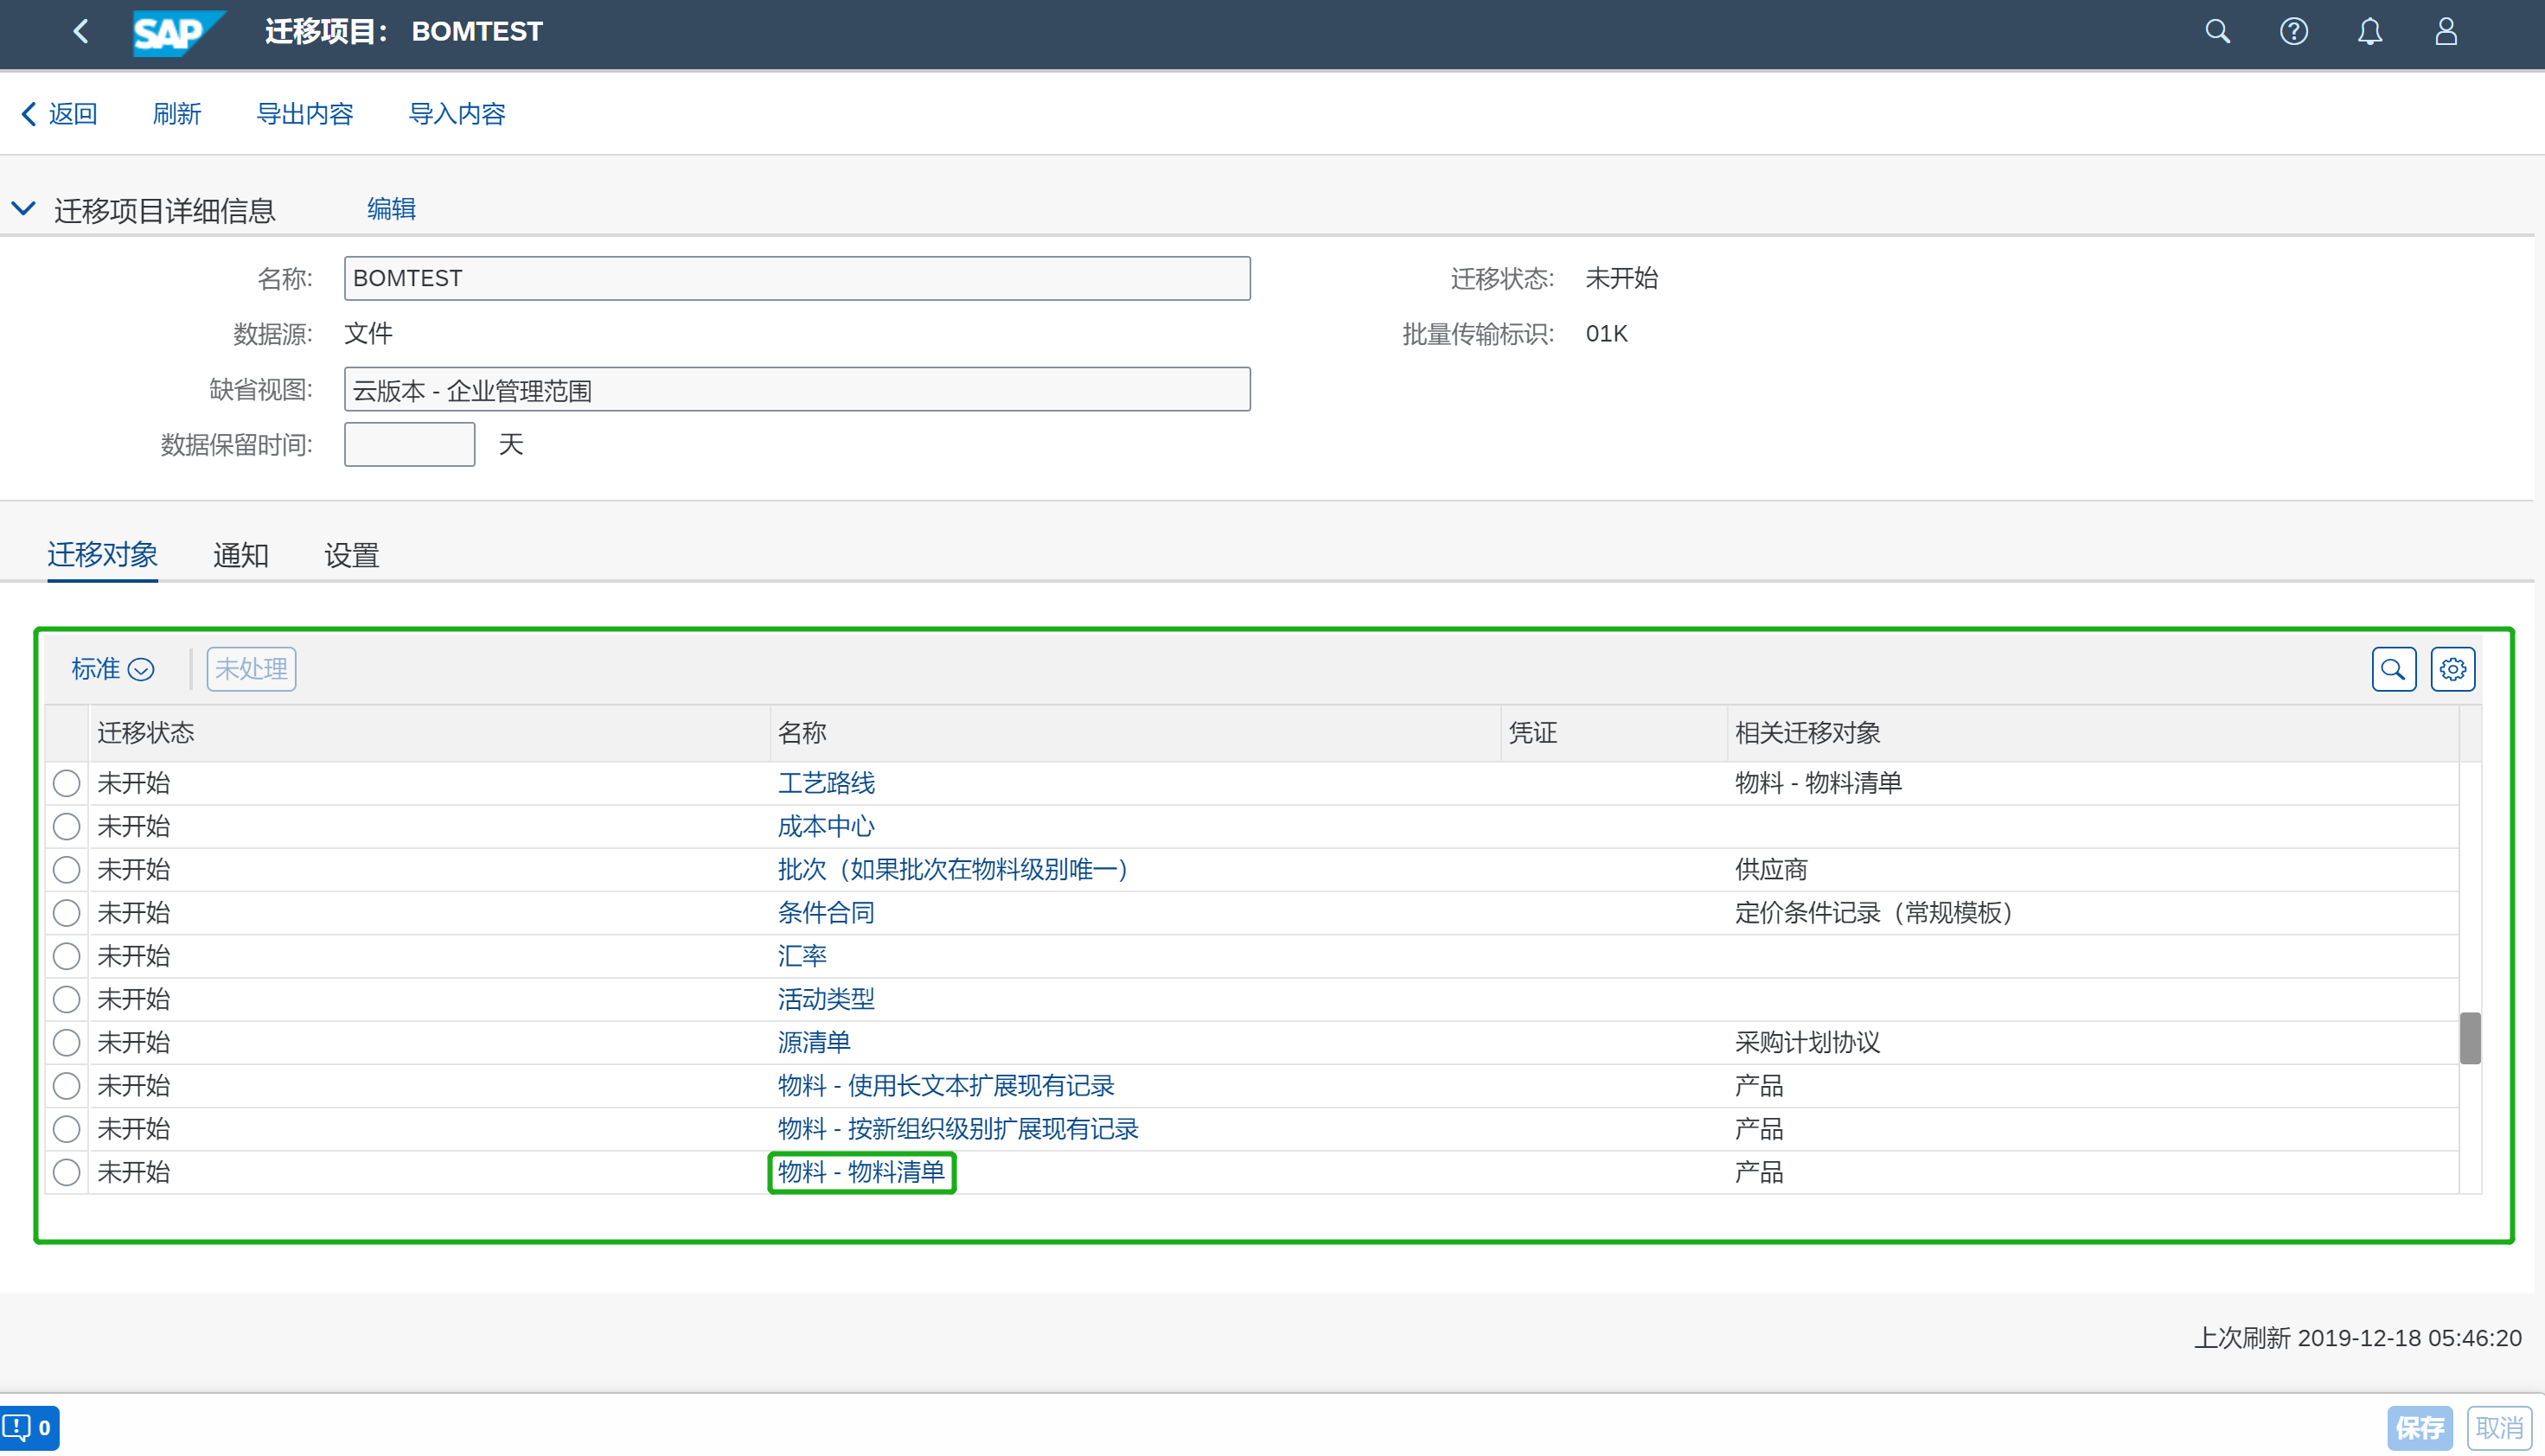The width and height of the screenshot is (2545, 1456).
Task: Click the 供应商 related object cell
Action: [1771, 870]
